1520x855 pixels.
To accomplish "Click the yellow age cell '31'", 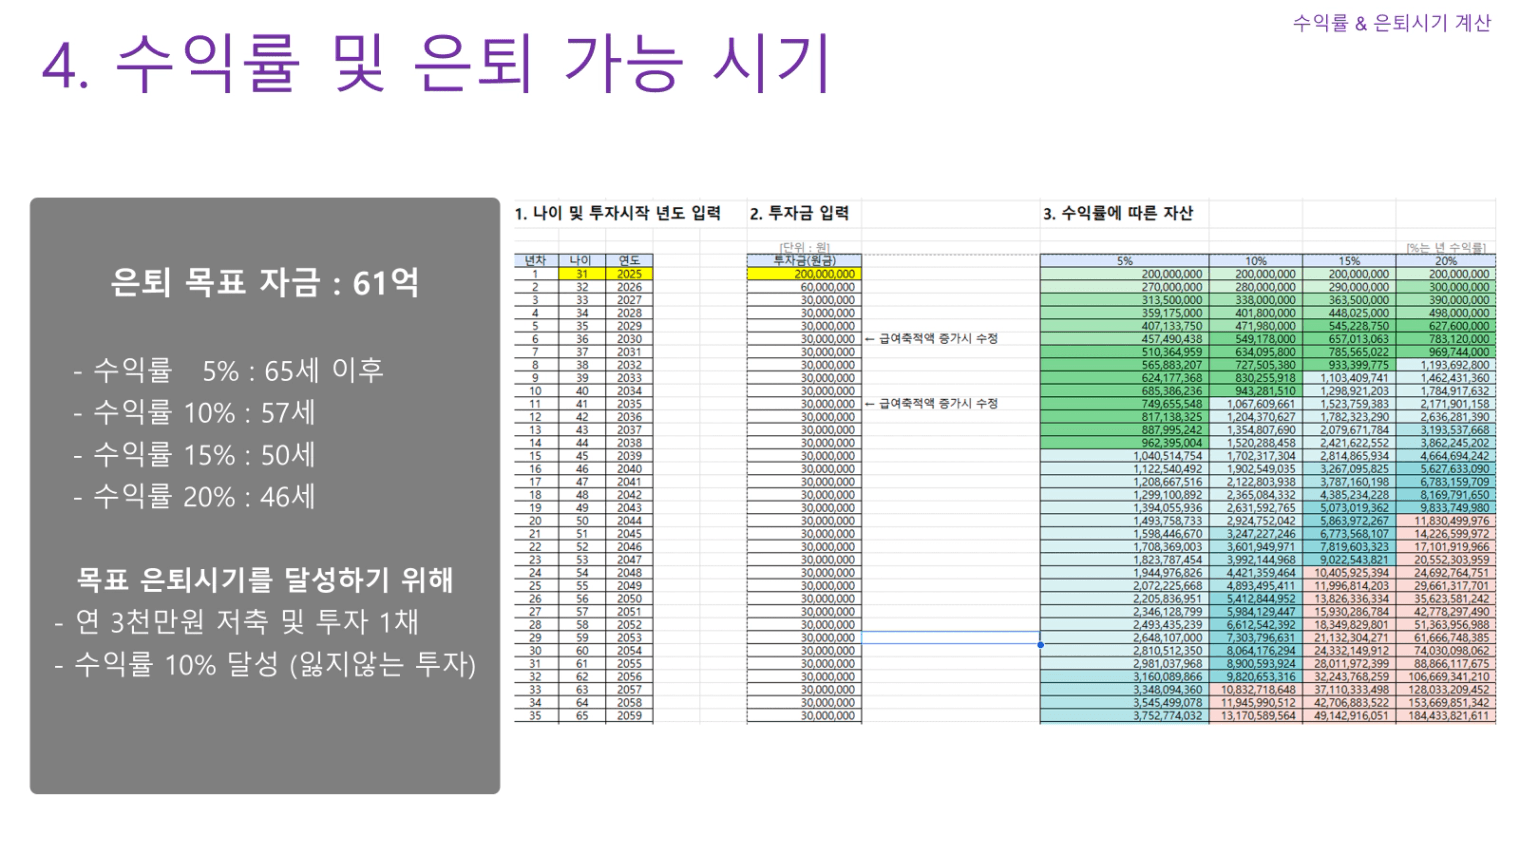I will coord(581,274).
